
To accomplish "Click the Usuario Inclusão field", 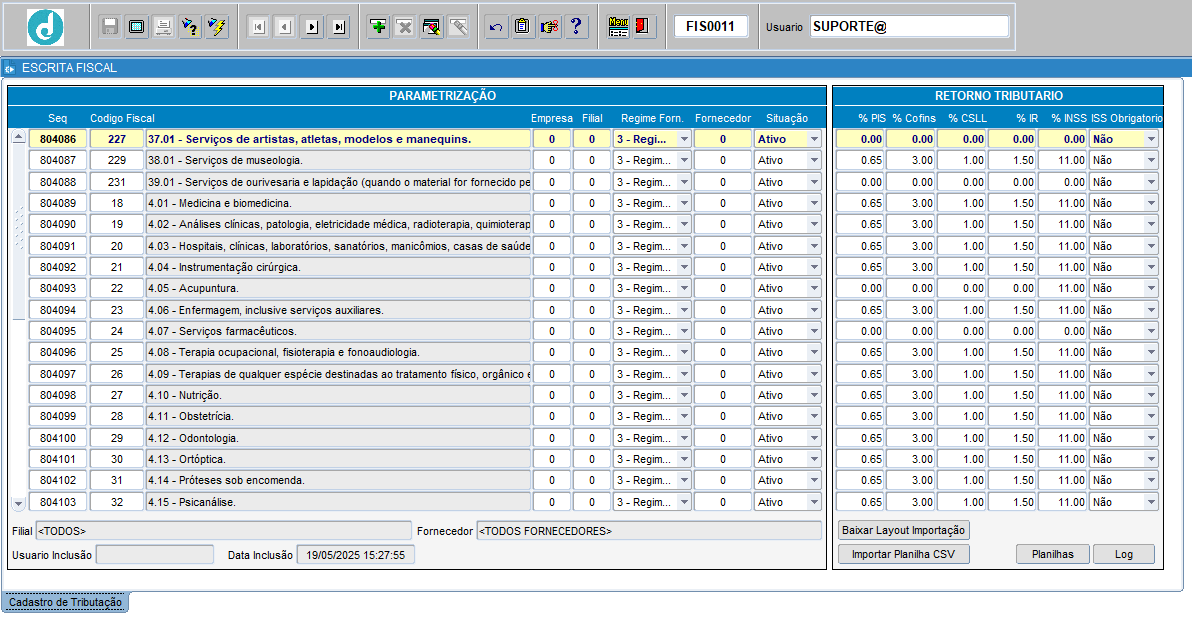I will tap(155, 555).
